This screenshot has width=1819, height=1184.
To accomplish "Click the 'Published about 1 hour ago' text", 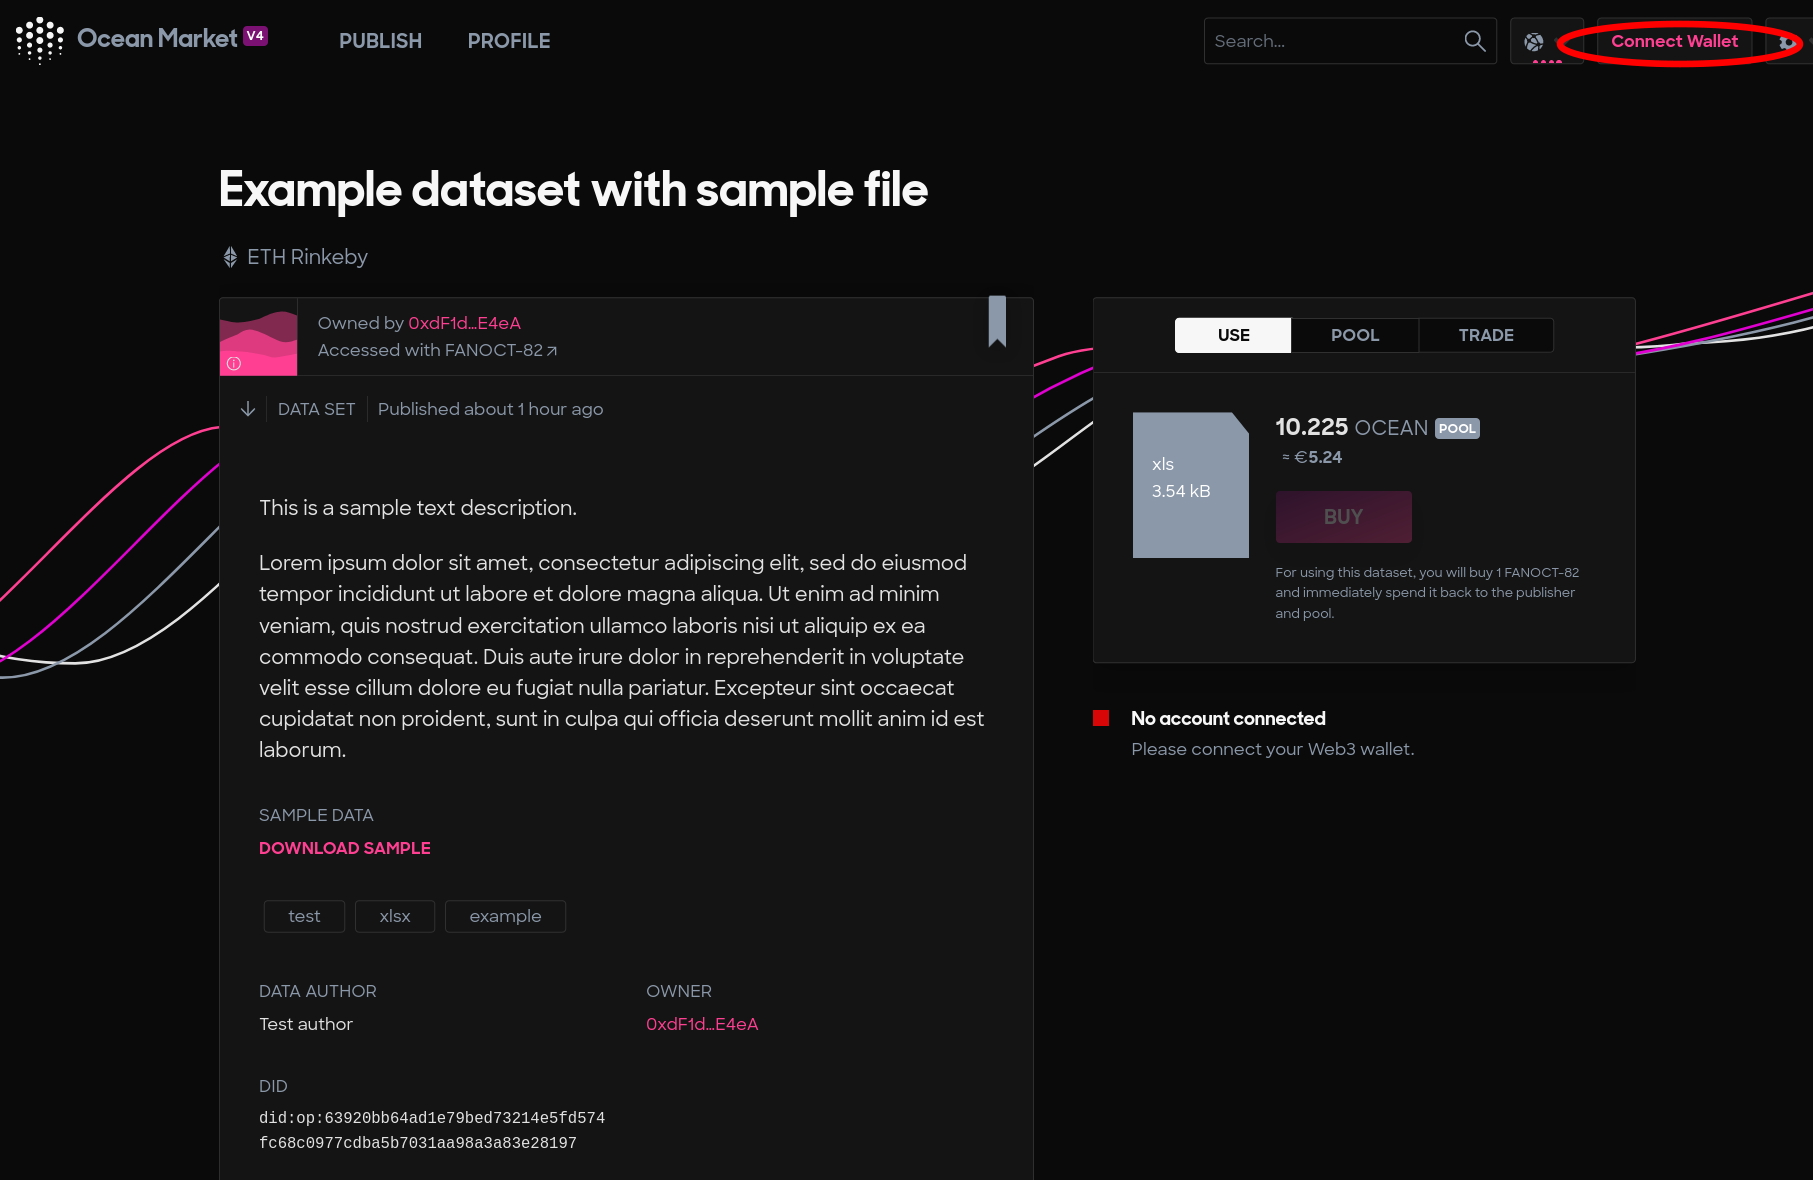I will coord(492,410).
